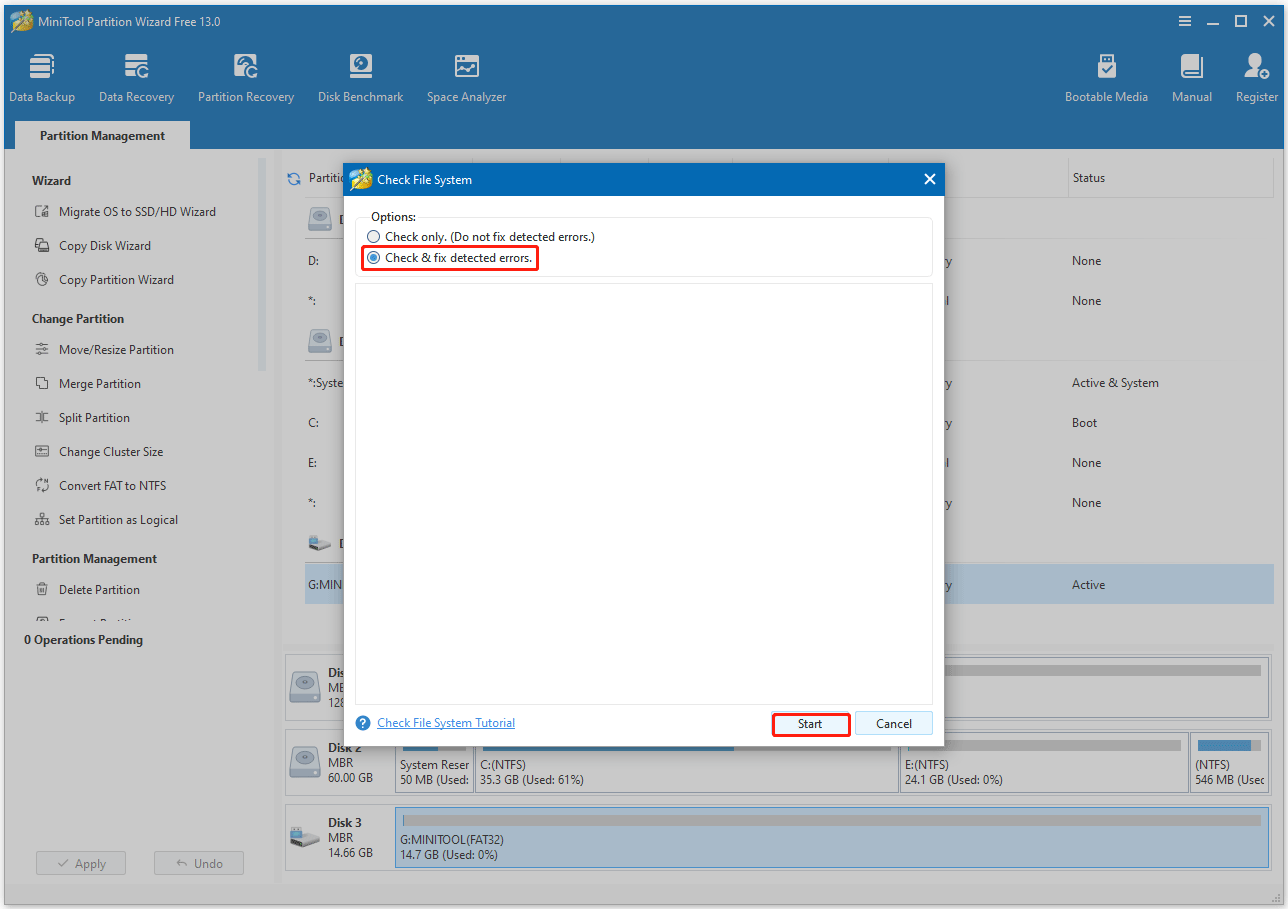Open the Check File System Tutorial link
1288x909 pixels.
point(446,723)
